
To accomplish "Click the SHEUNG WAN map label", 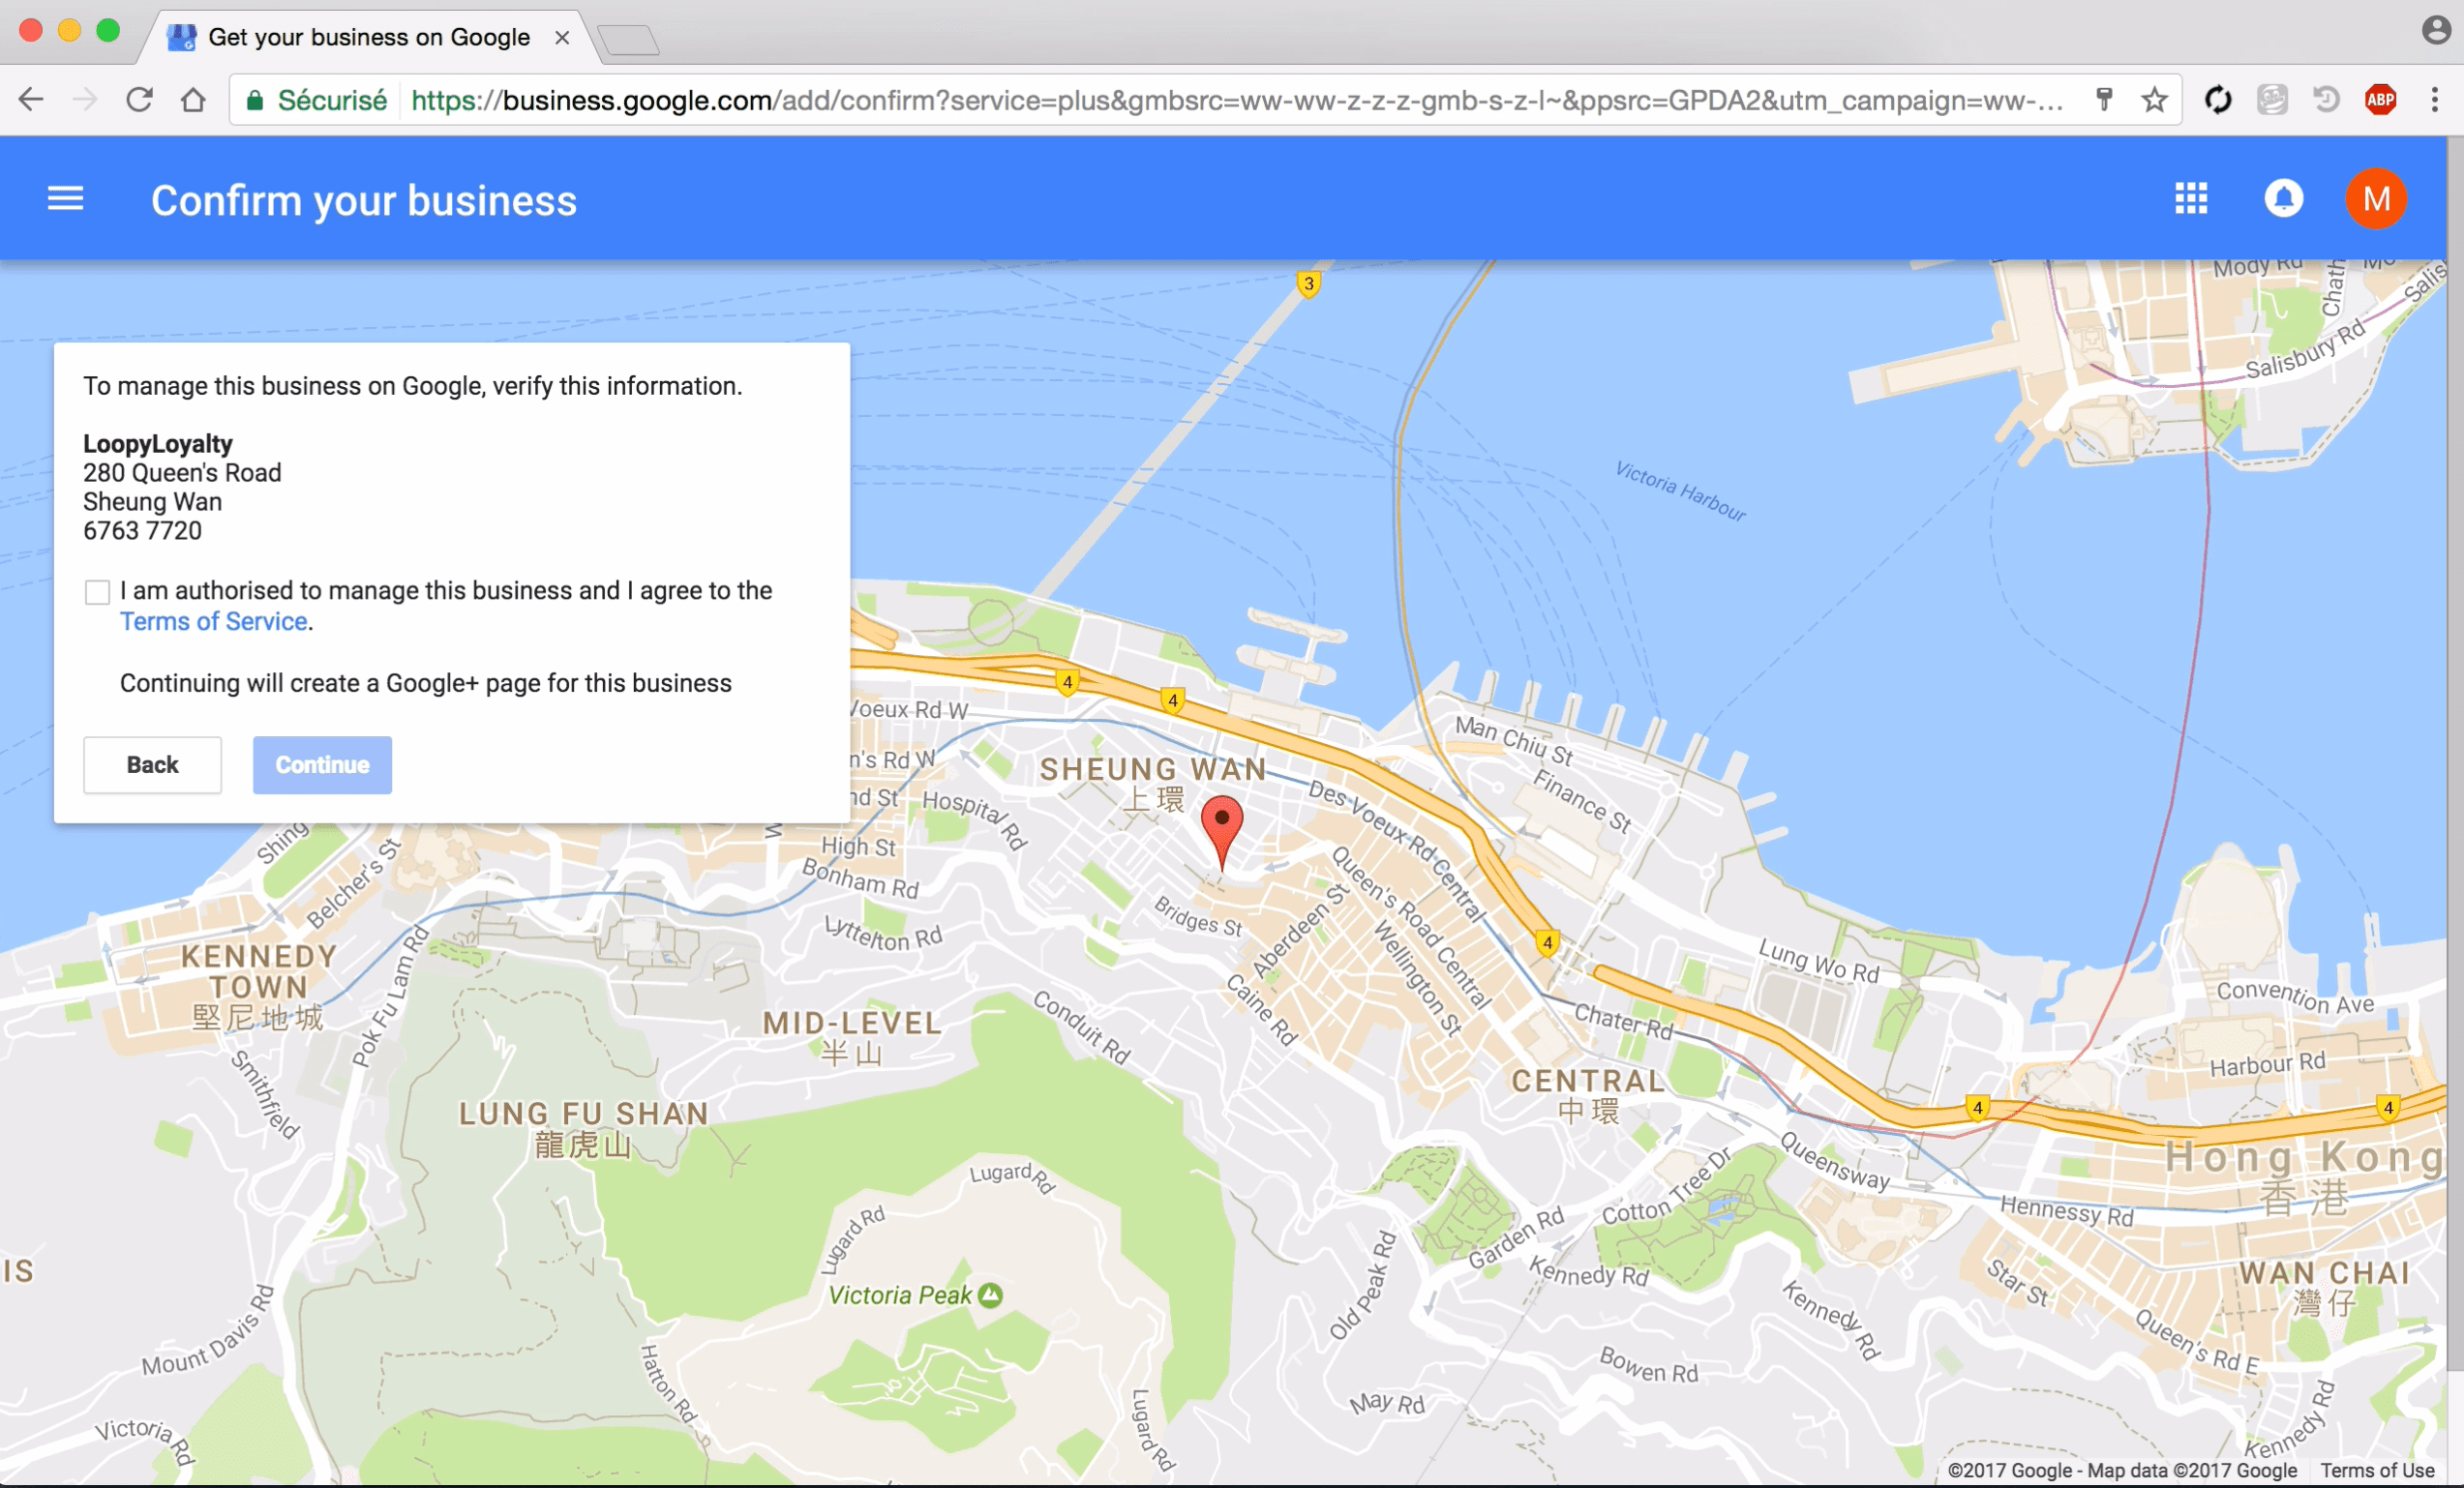I will 1153,769.
